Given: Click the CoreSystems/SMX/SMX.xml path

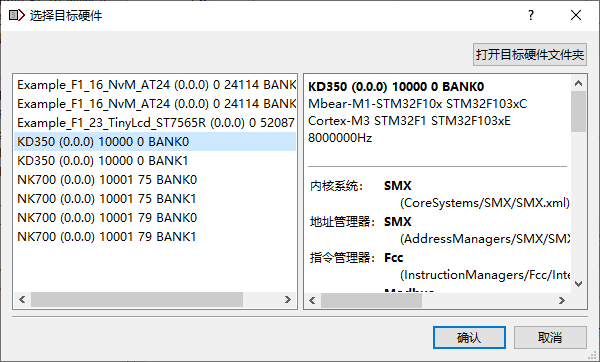Looking at the screenshot, I should (x=485, y=203).
